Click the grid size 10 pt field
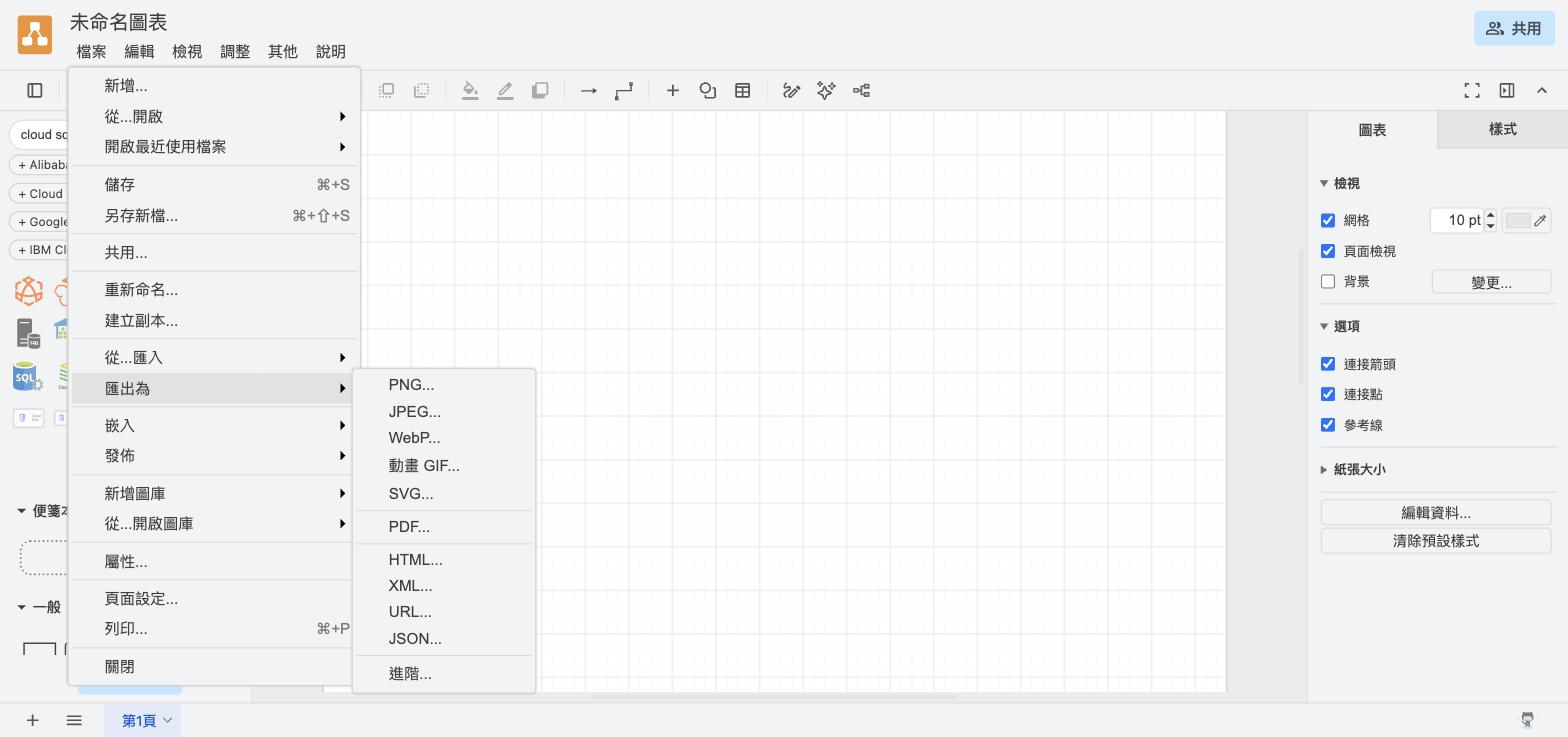Viewport: 1568px width, 737px height. (1457, 220)
